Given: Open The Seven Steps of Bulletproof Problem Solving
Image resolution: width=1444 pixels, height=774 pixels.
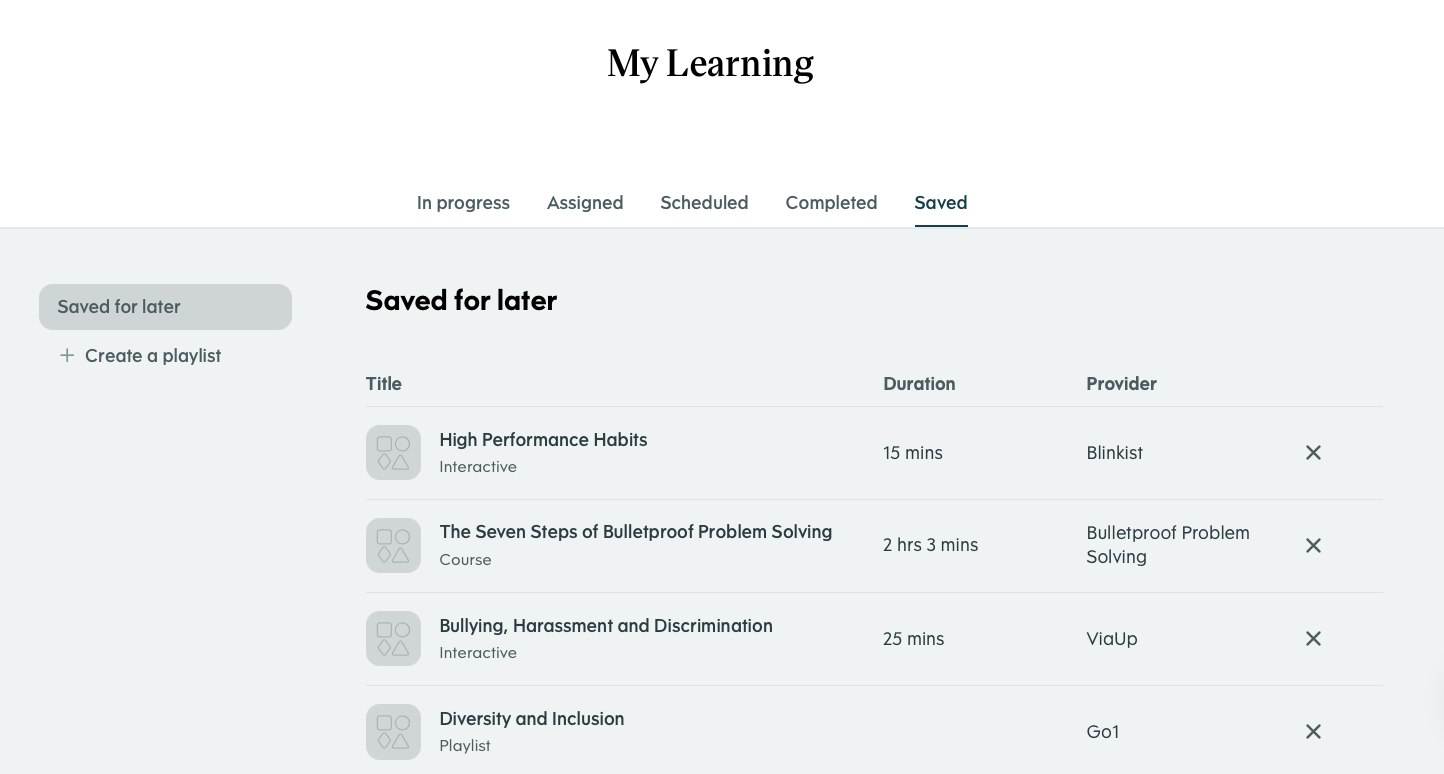Looking at the screenshot, I should (636, 532).
